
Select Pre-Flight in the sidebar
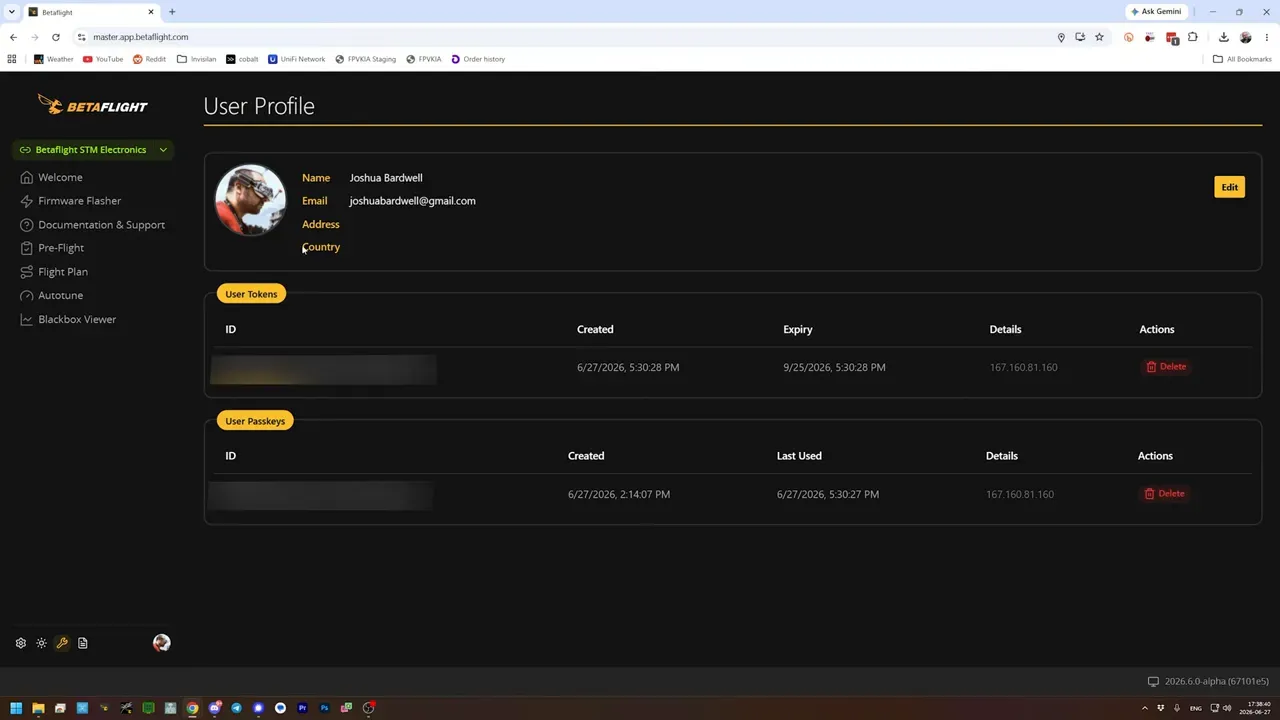coord(61,248)
